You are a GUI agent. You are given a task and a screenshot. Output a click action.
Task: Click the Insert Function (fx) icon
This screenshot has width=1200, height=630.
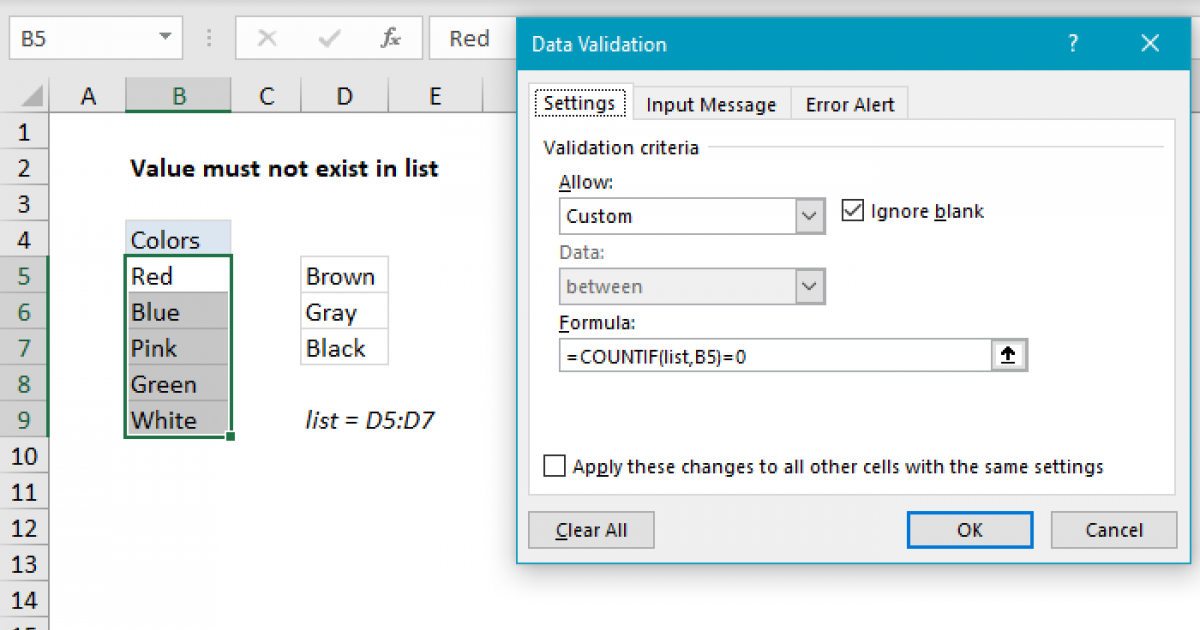pyautogui.click(x=389, y=38)
